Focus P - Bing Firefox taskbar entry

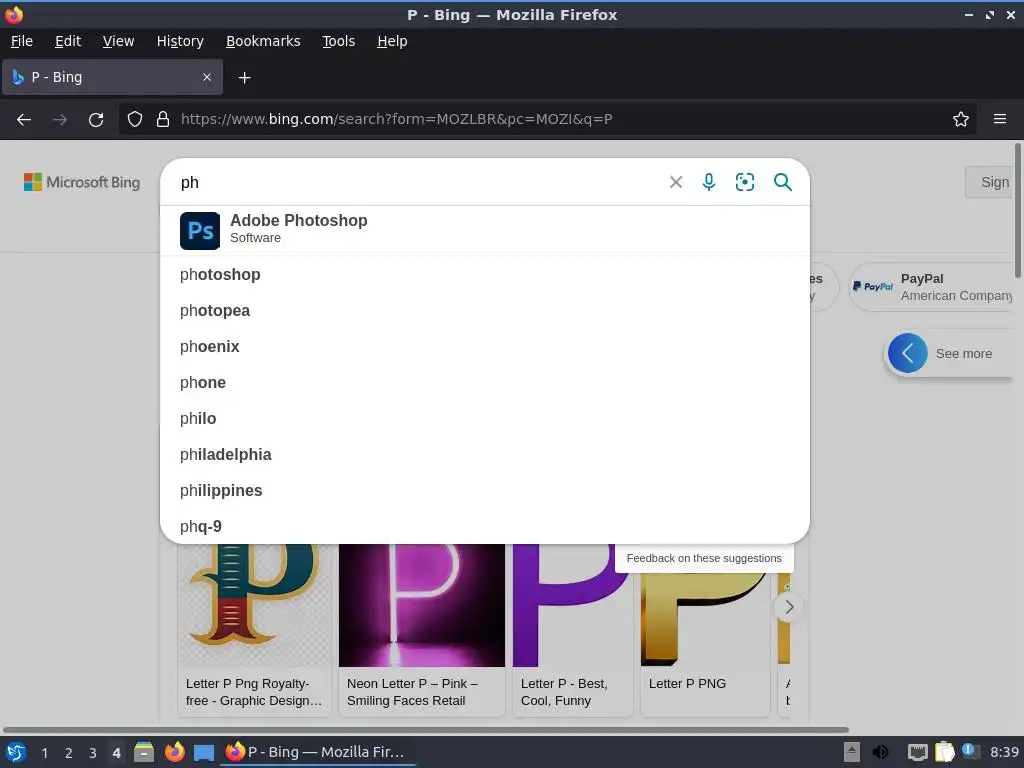[319, 752]
